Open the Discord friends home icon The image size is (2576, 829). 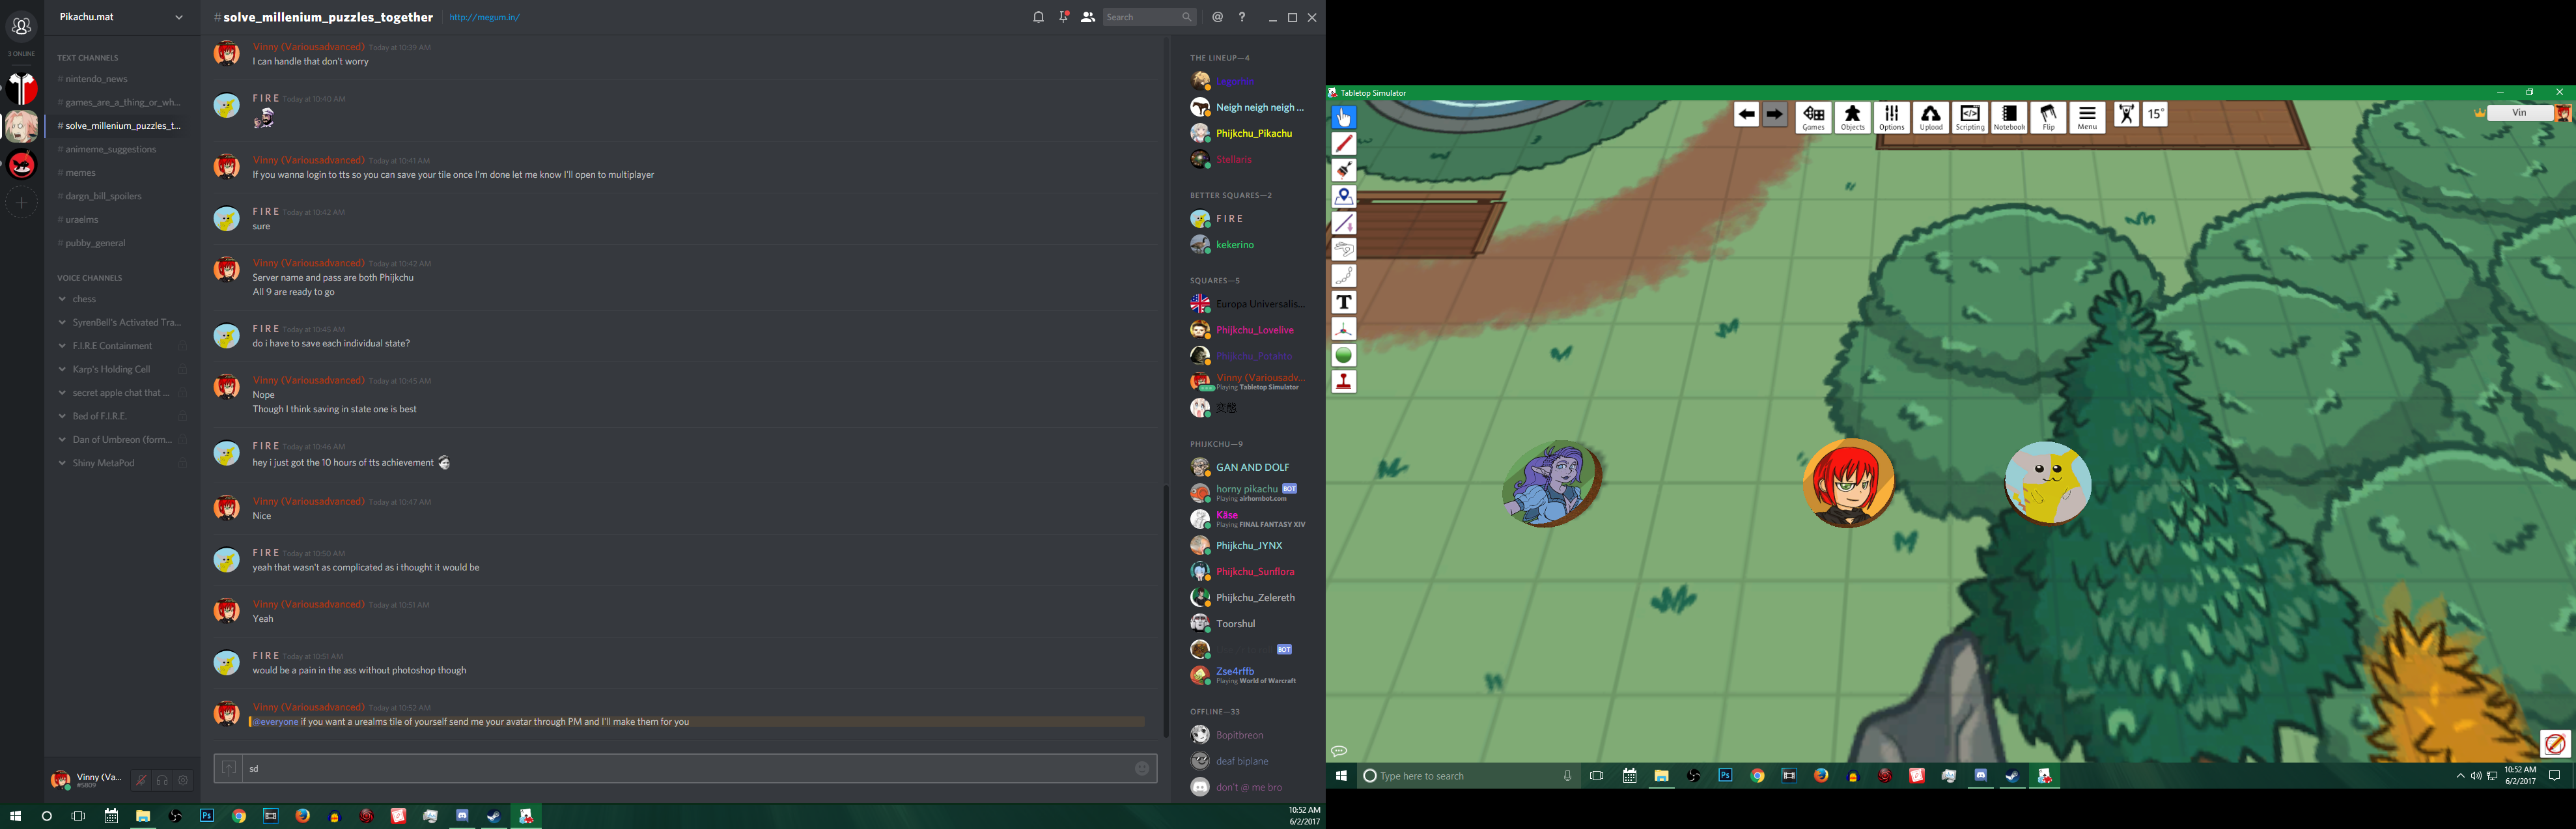pyautogui.click(x=21, y=26)
